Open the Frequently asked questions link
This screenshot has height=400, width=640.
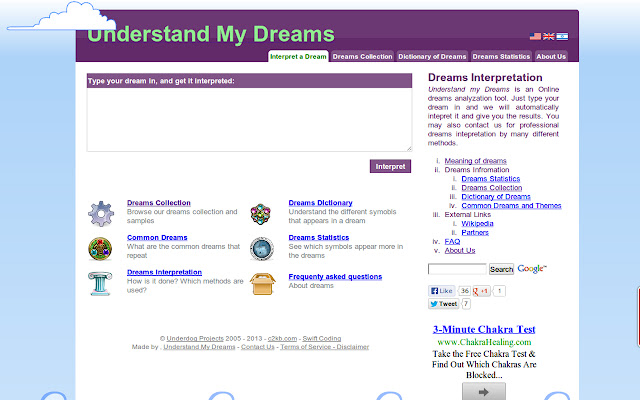335,277
